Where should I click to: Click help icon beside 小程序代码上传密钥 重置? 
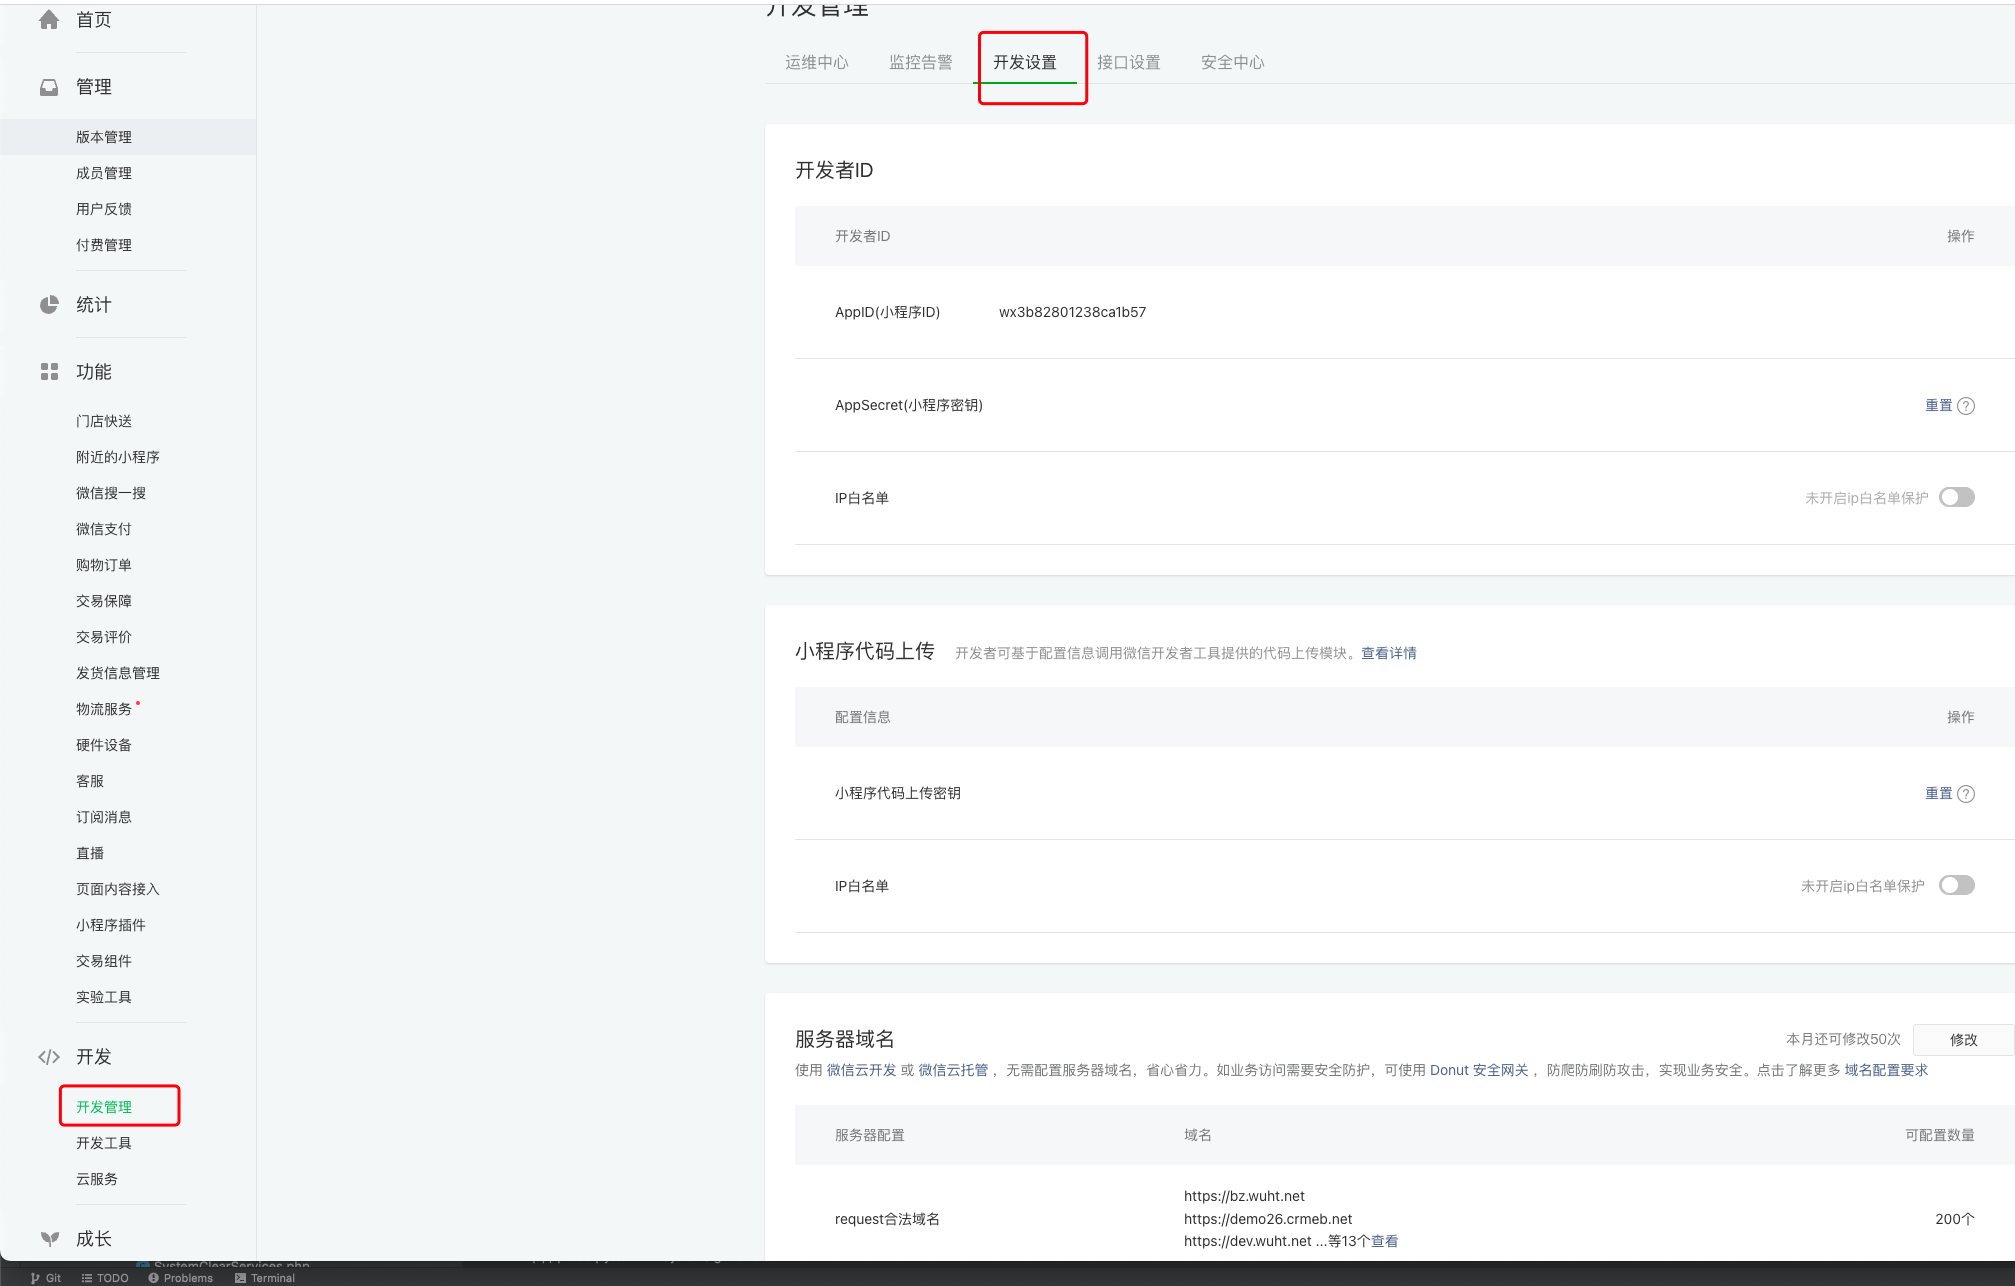click(x=1966, y=794)
